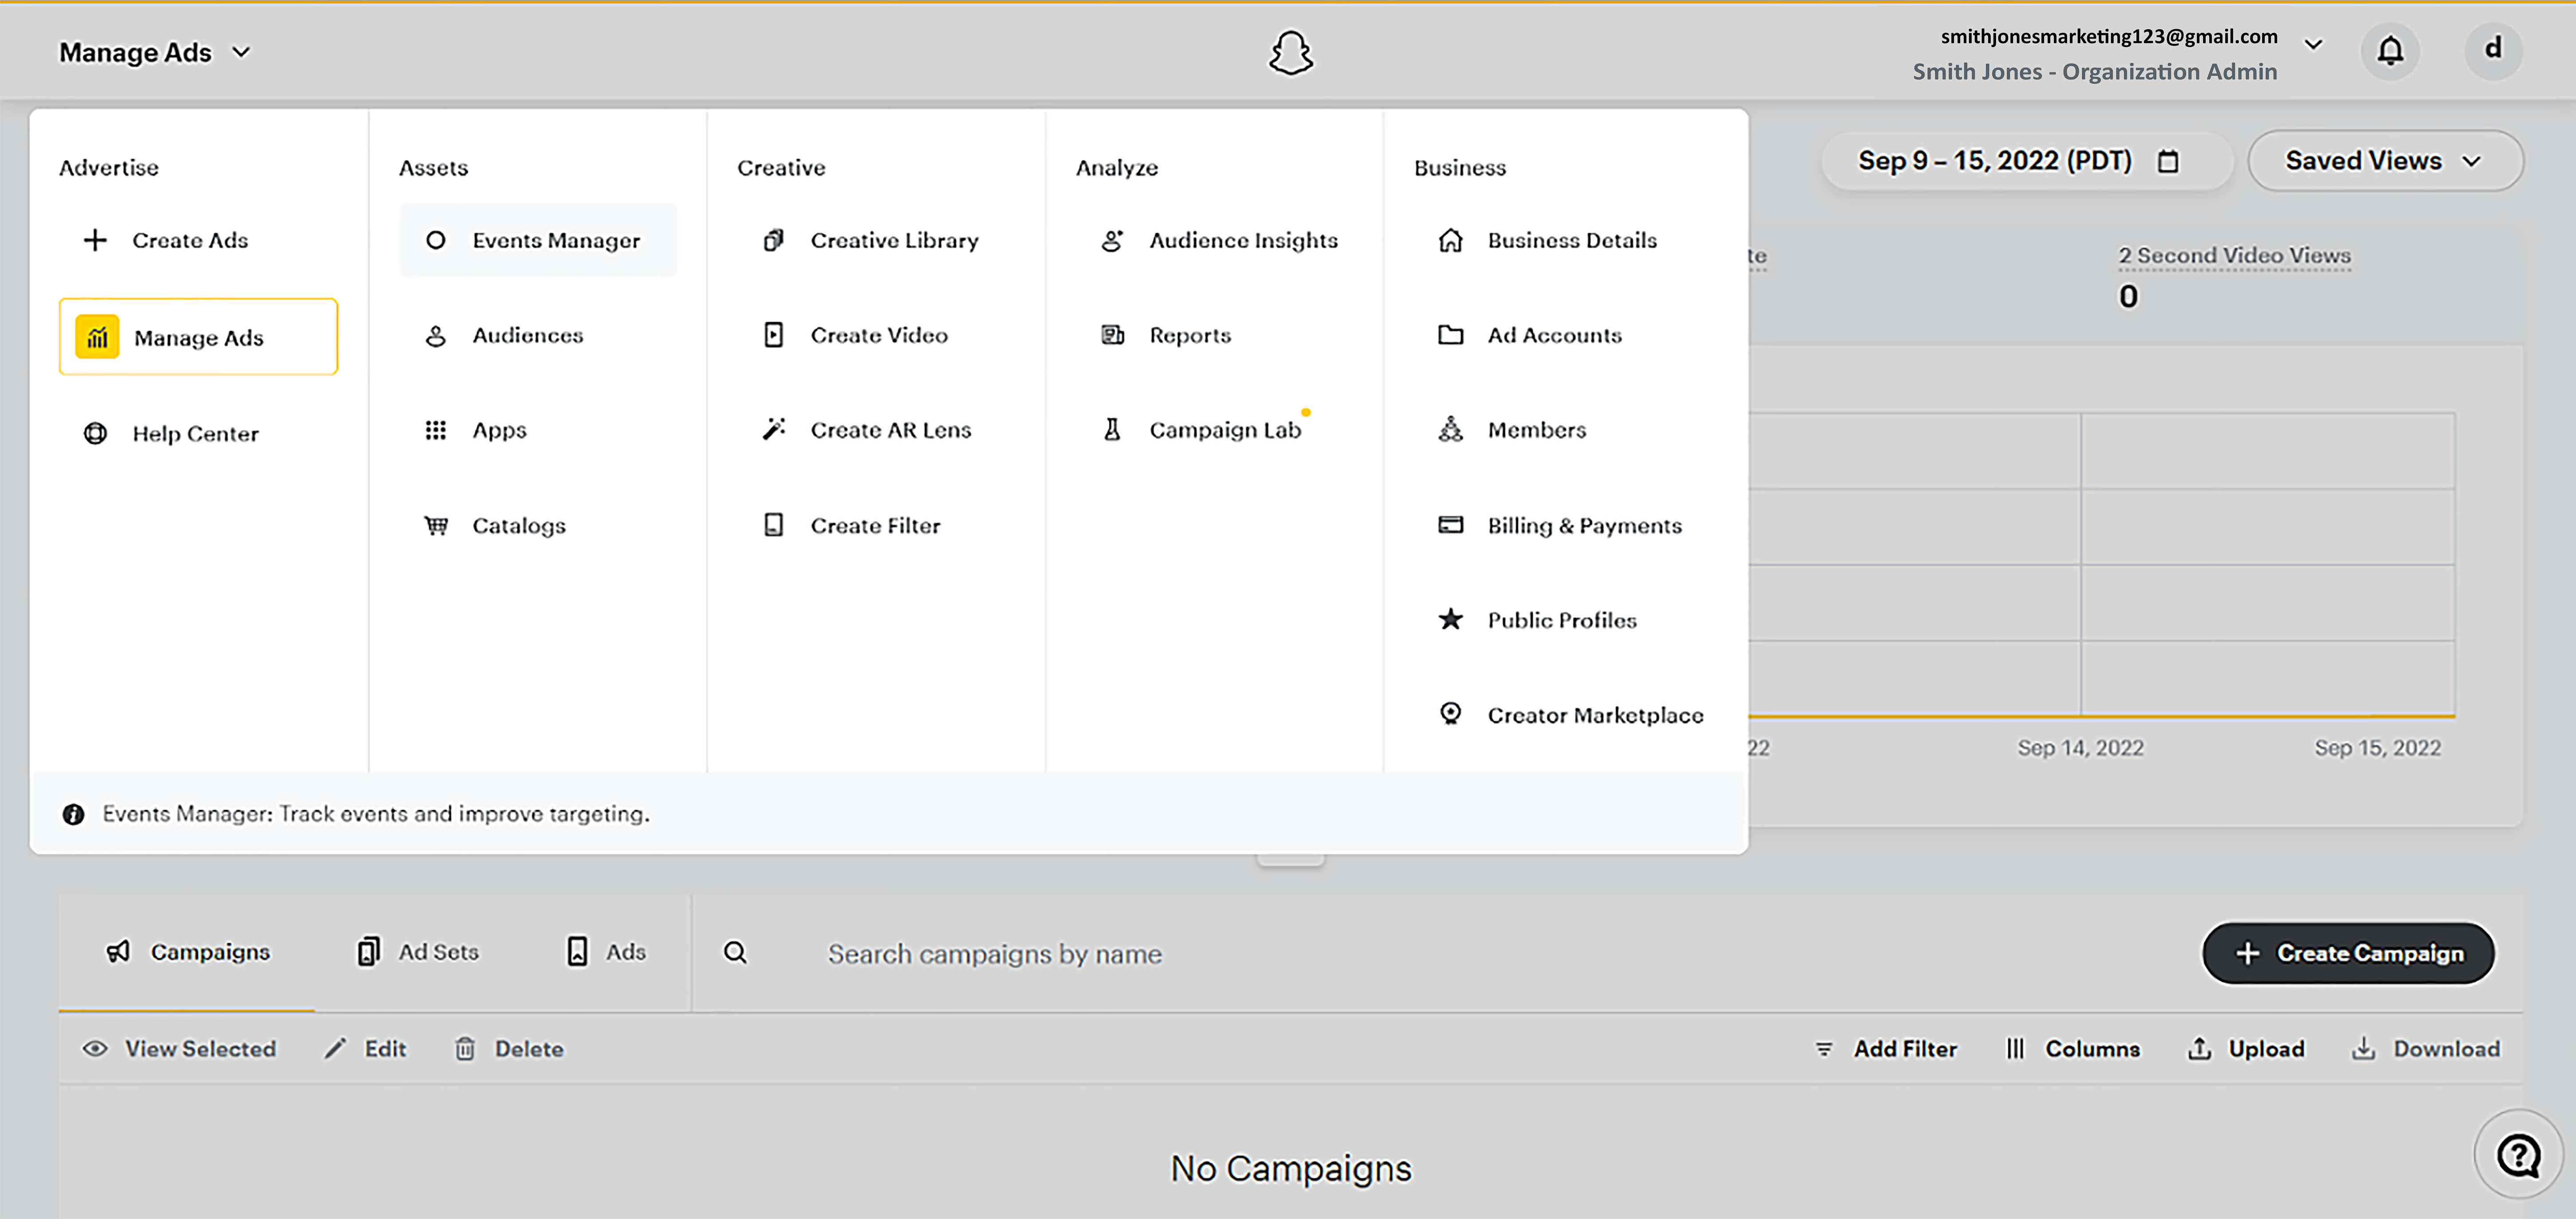Select Audiences in Assets menu

pos(538,335)
